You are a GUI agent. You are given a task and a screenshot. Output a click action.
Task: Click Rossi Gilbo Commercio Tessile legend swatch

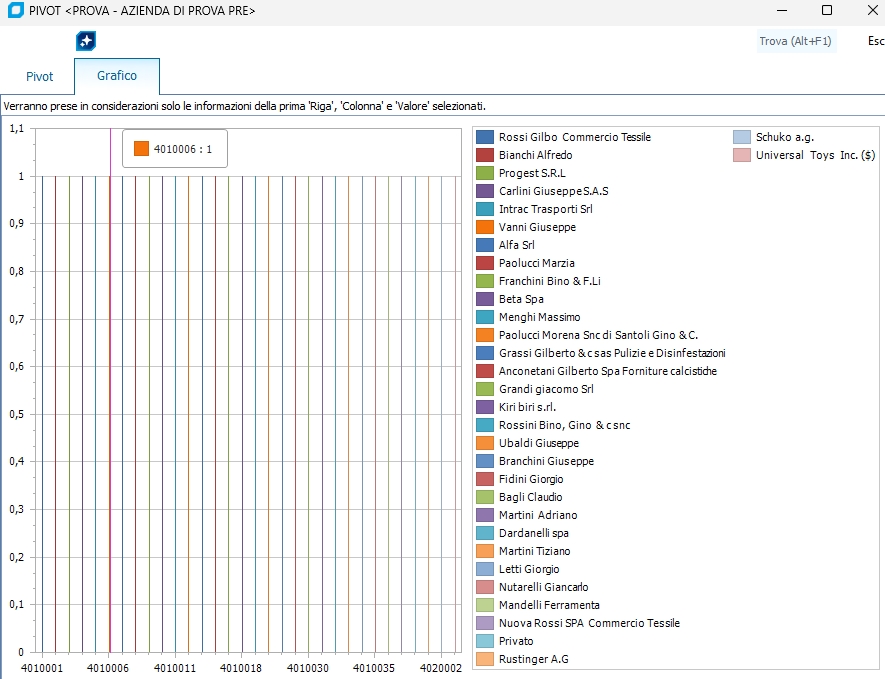pos(485,137)
